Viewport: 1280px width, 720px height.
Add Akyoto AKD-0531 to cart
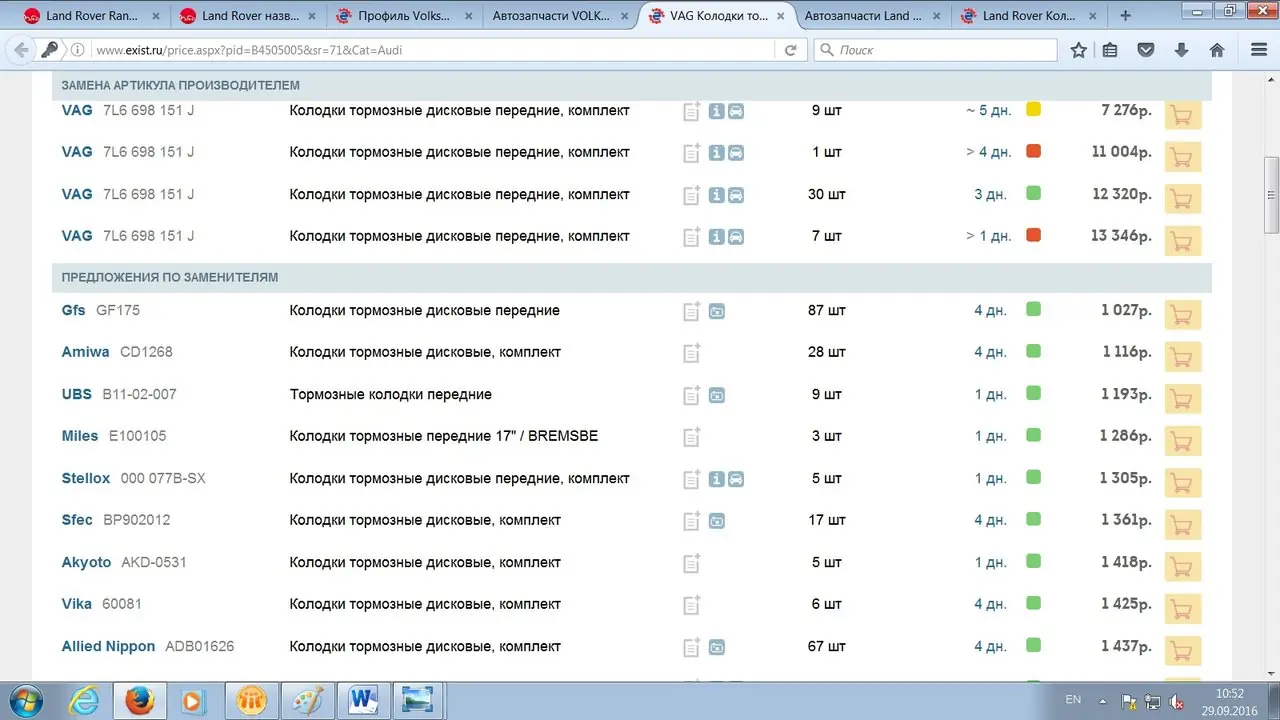coord(1183,566)
